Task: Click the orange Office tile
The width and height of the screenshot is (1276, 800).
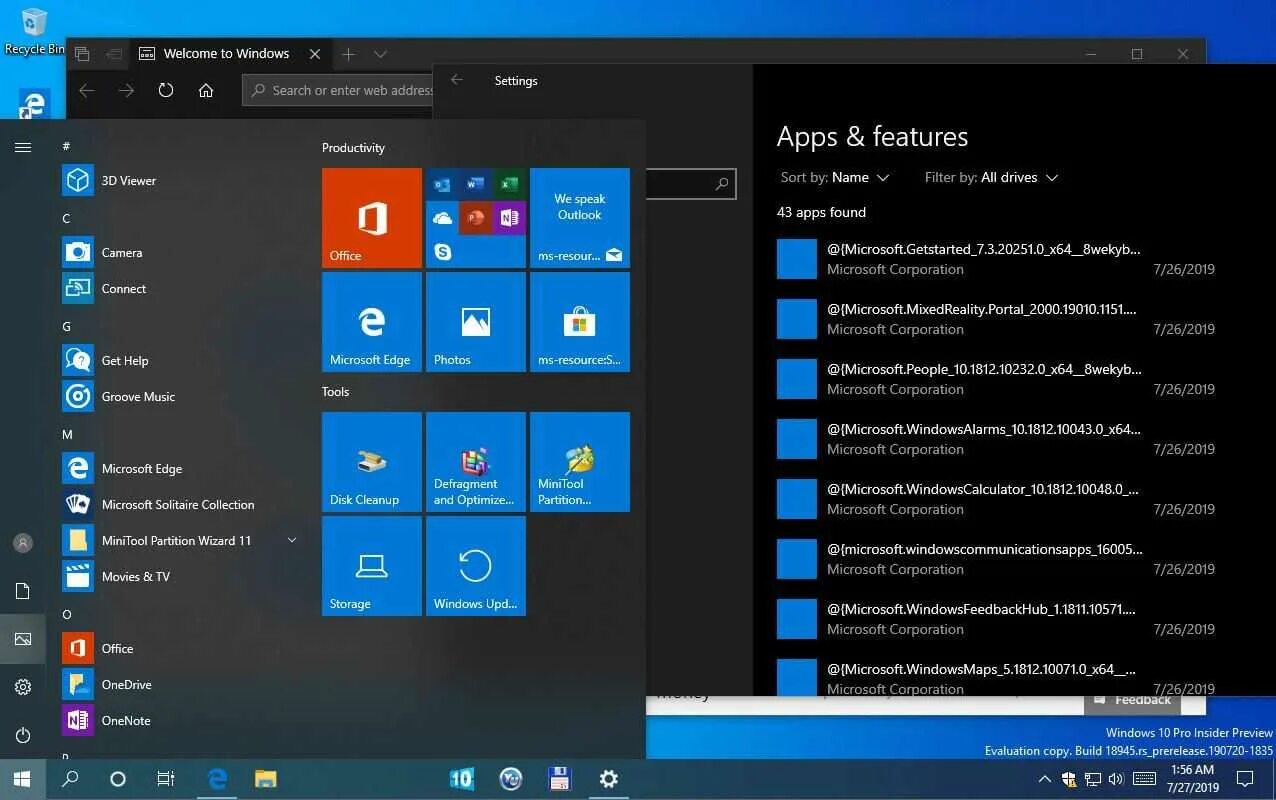Action: tap(372, 218)
